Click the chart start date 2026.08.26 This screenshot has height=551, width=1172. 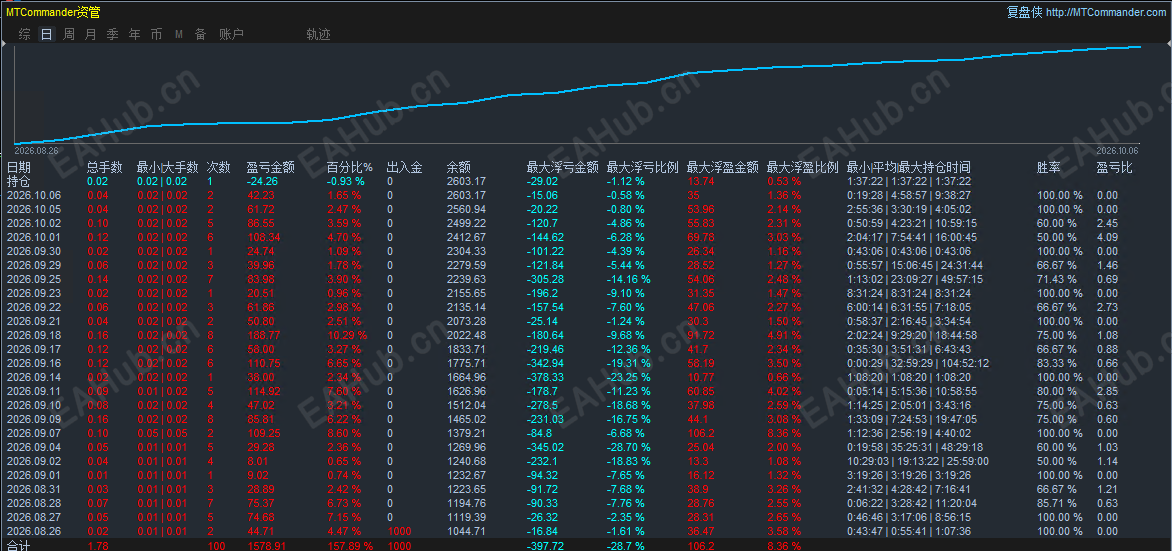pyautogui.click(x=36, y=150)
